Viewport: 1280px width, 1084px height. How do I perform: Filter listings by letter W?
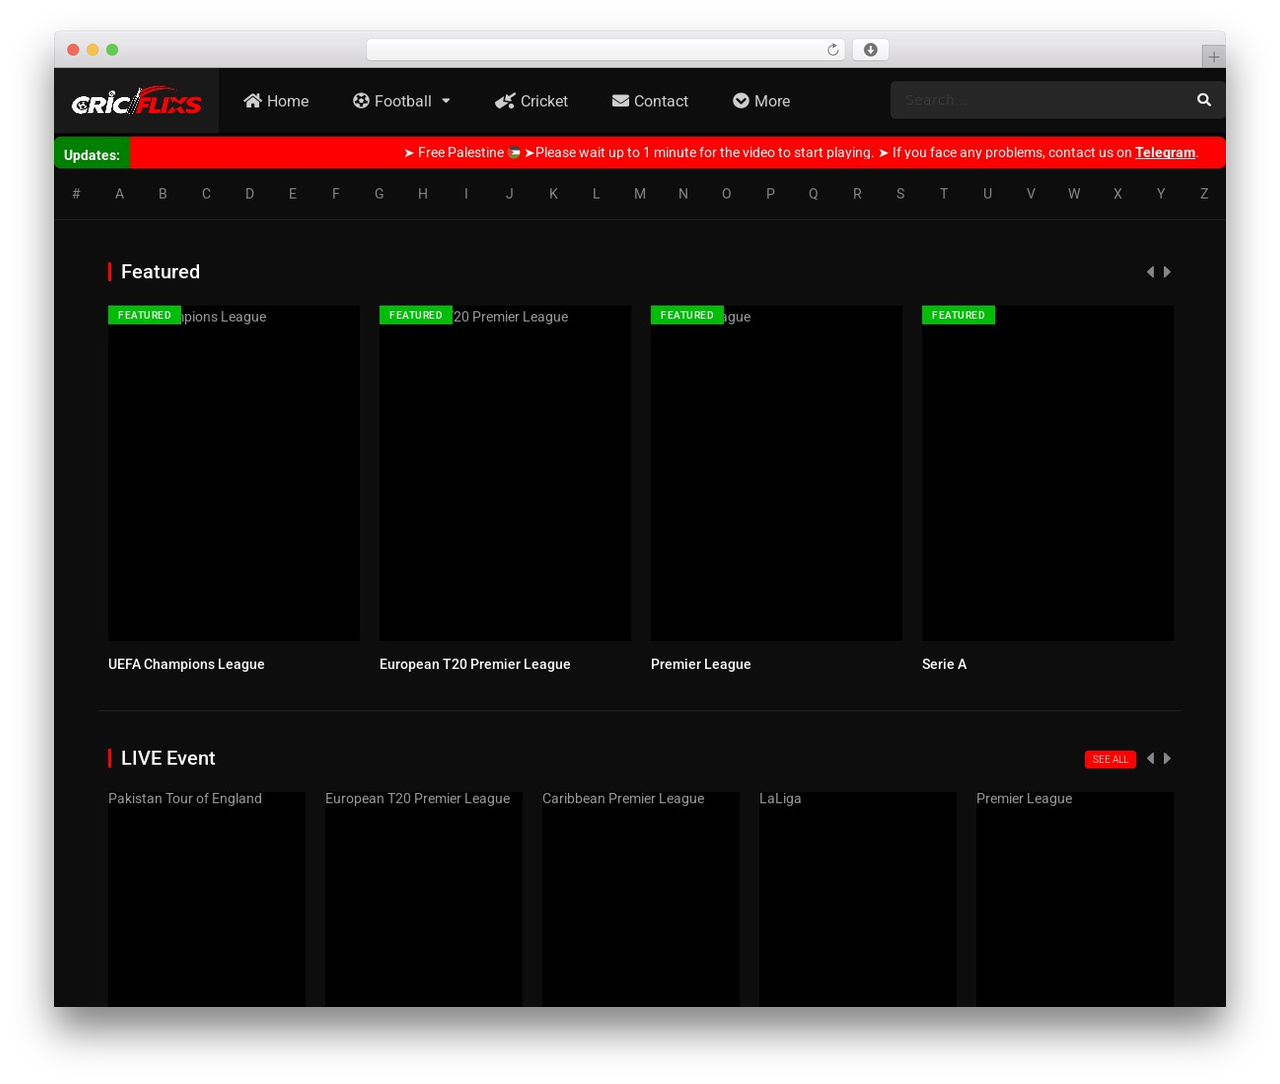[1074, 194]
